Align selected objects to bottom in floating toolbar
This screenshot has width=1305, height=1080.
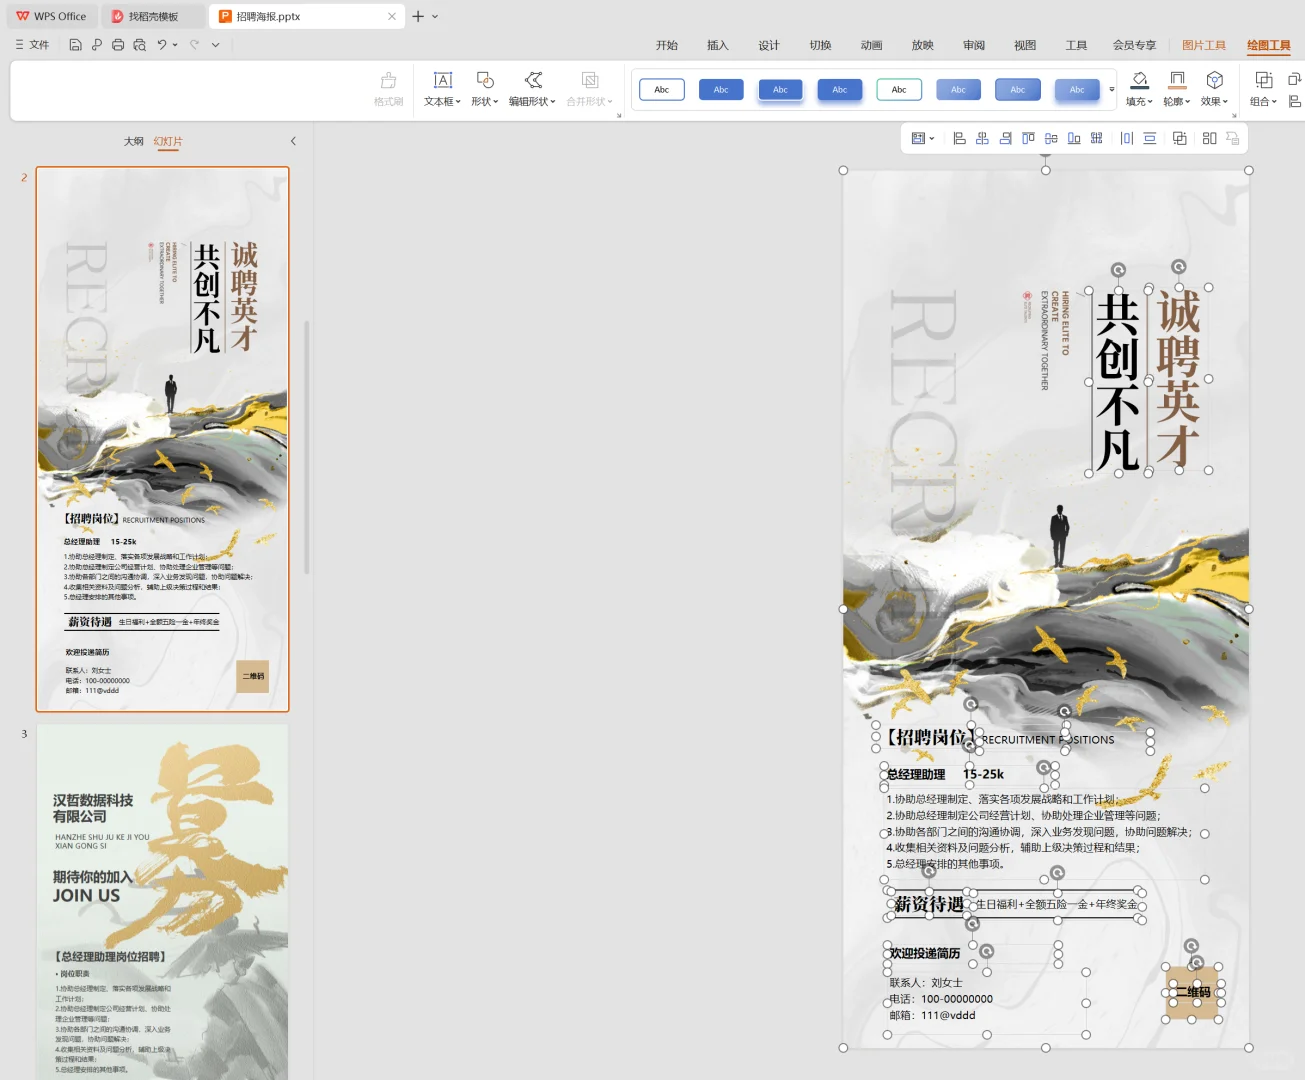point(1074,139)
